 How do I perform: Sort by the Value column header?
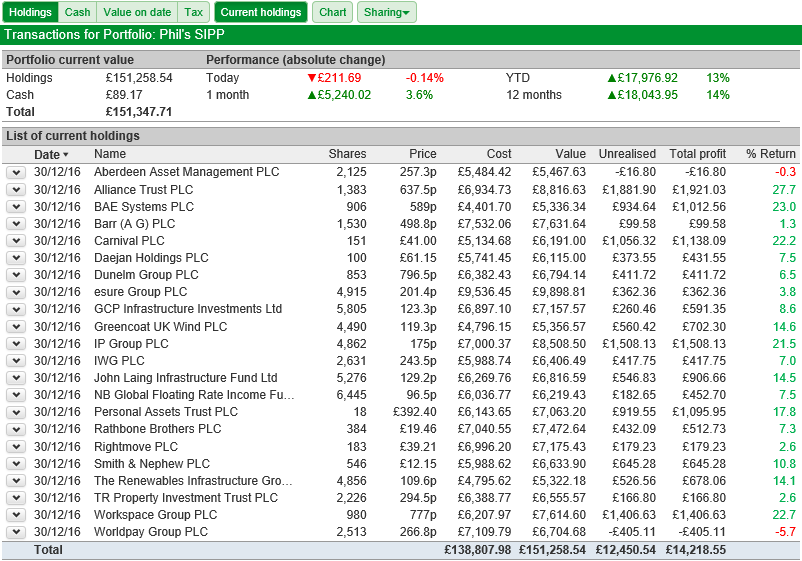570,154
